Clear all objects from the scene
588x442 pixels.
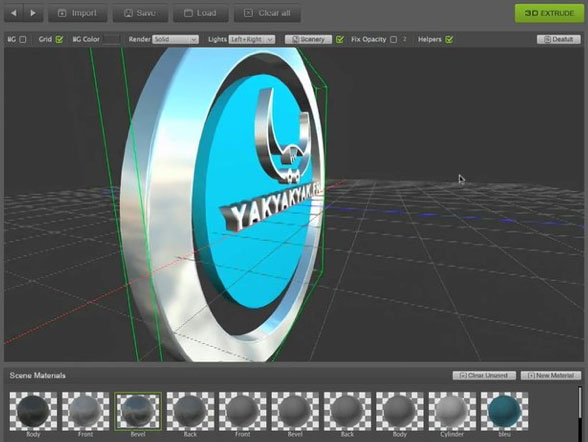click(x=267, y=13)
